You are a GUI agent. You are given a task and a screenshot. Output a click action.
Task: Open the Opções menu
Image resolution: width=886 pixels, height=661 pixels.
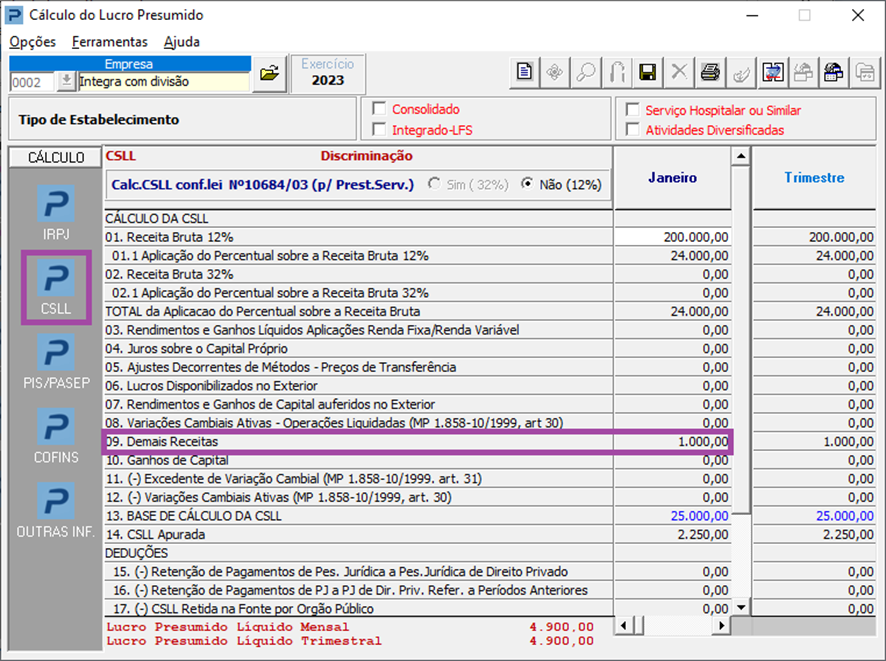(32, 42)
